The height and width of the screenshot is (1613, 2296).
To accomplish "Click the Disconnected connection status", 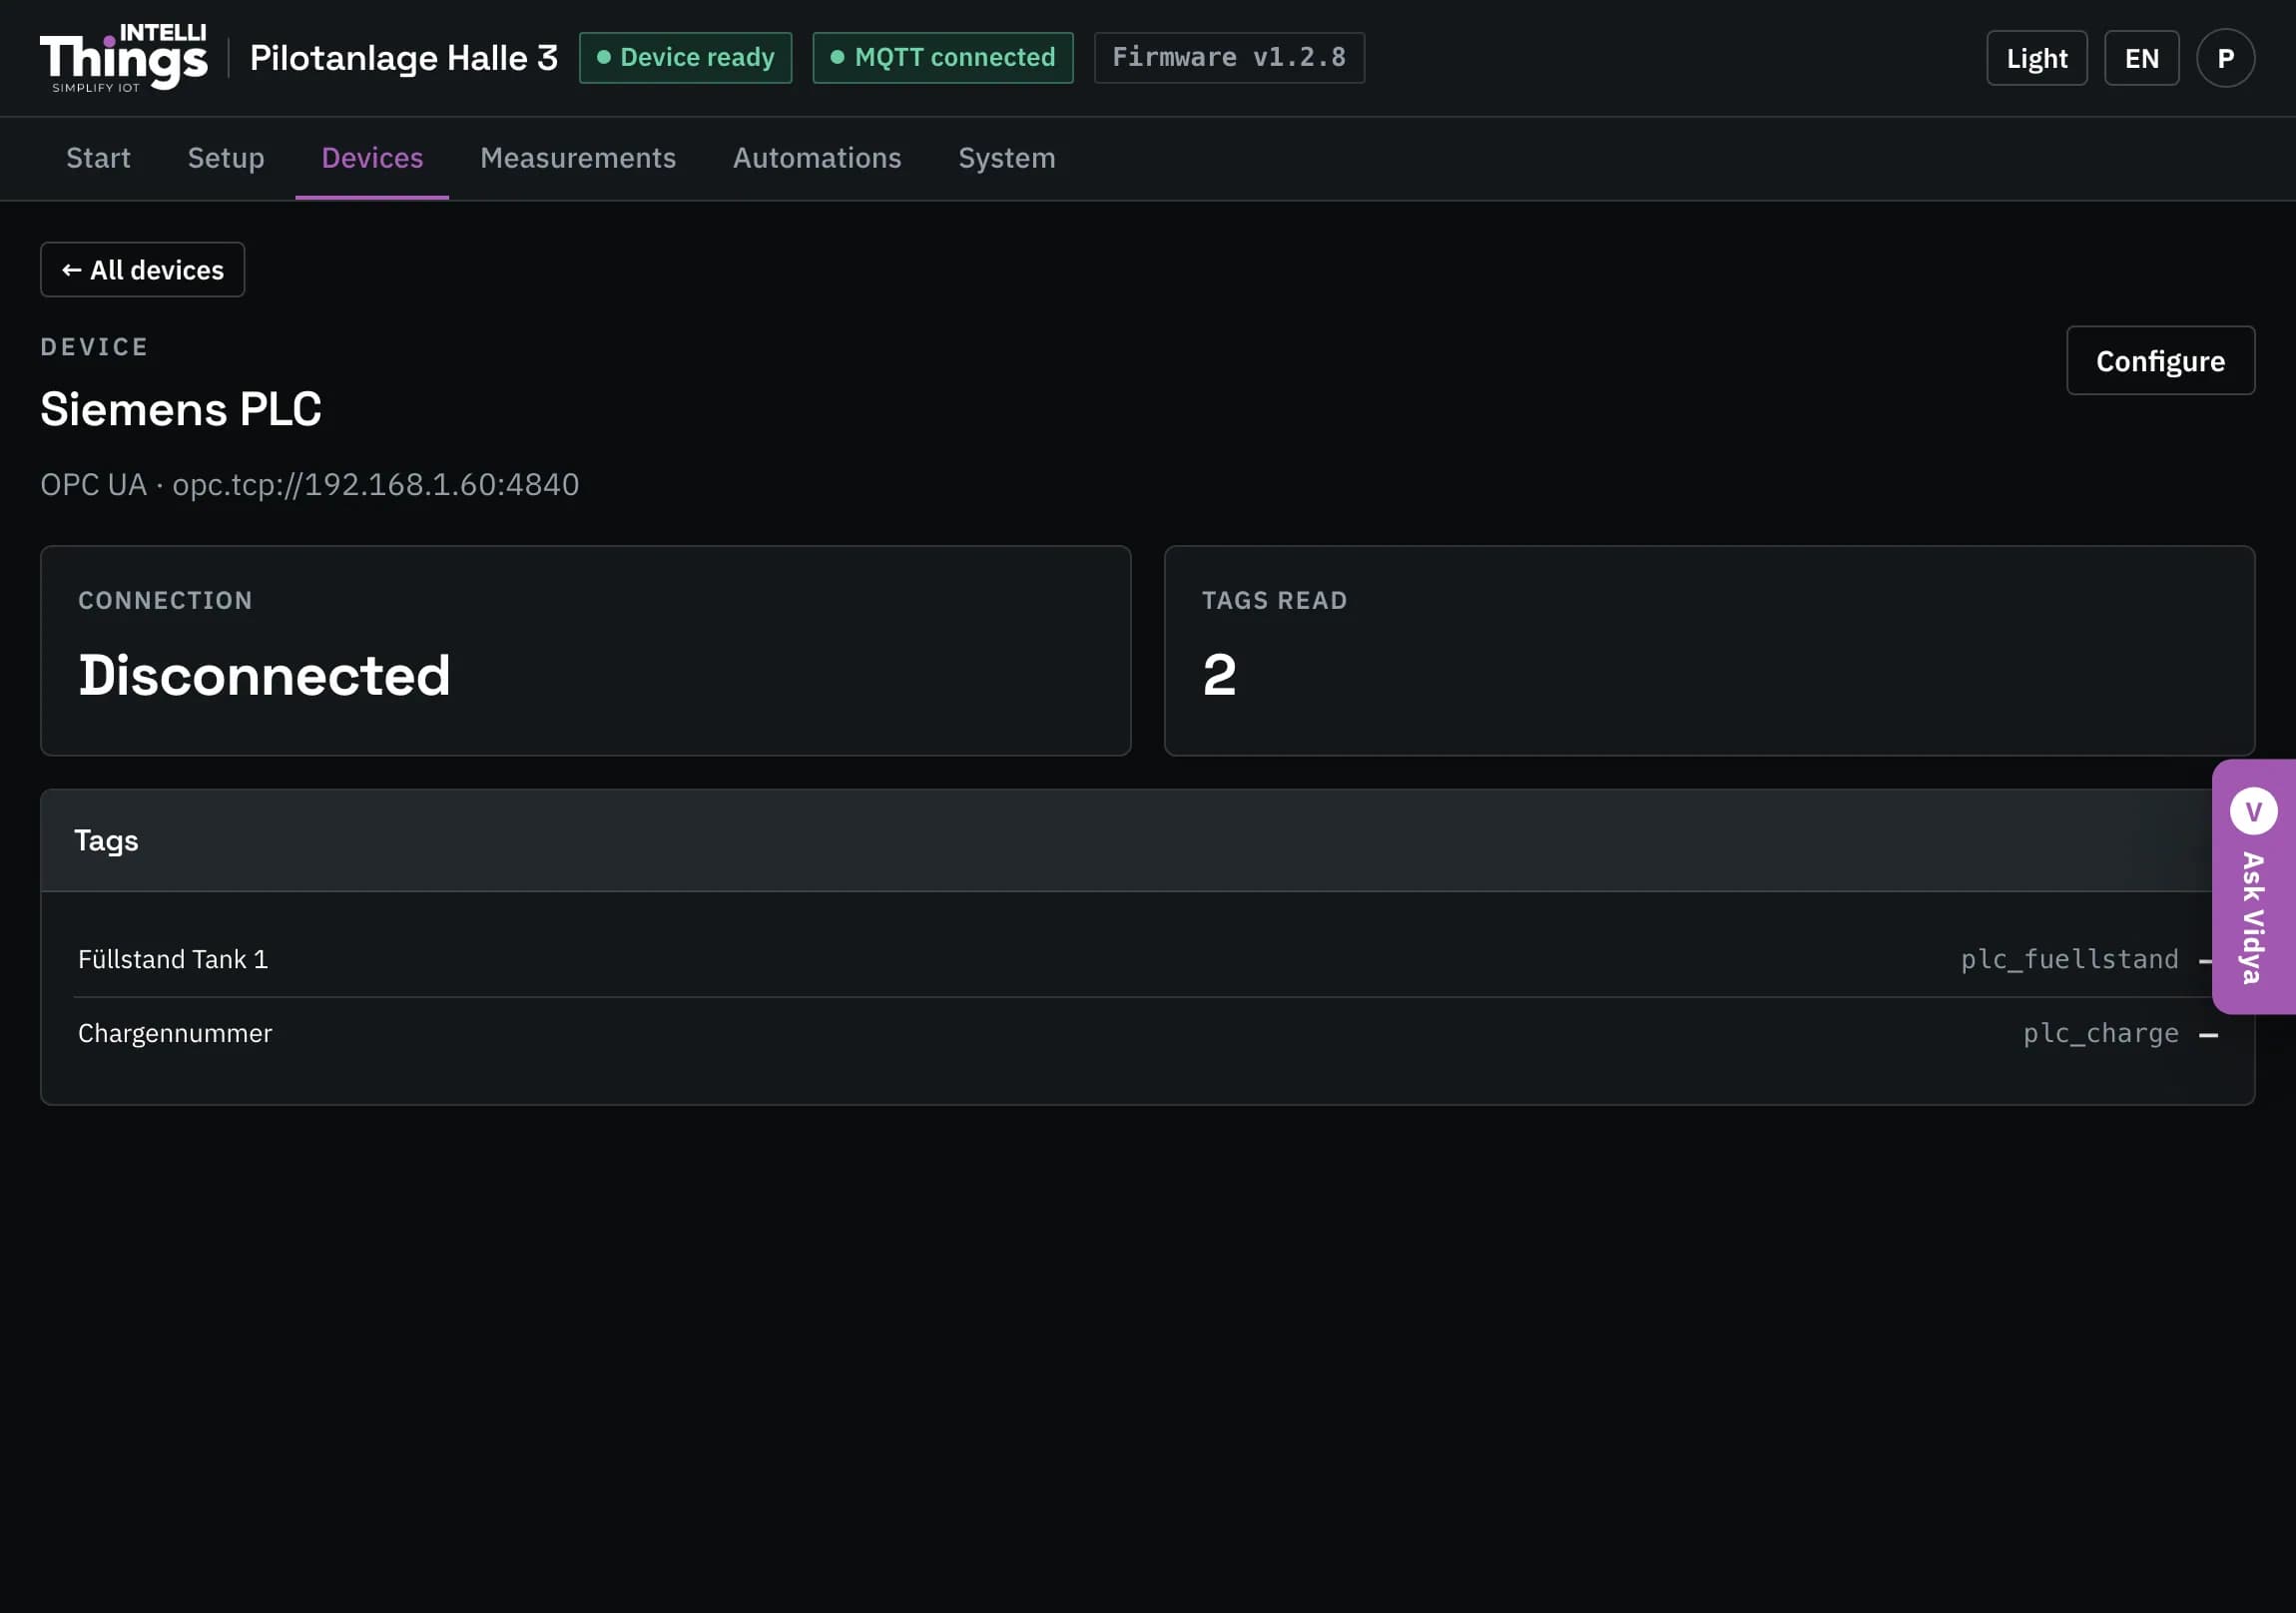I will (265, 675).
